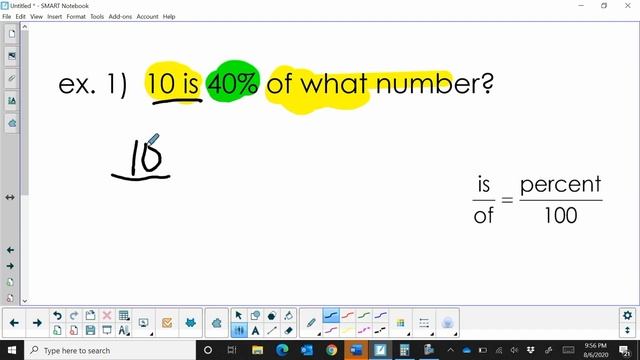Click the sidebar scroll down arrow
This screenshot has width=640, height=360.
tap(24, 301)
